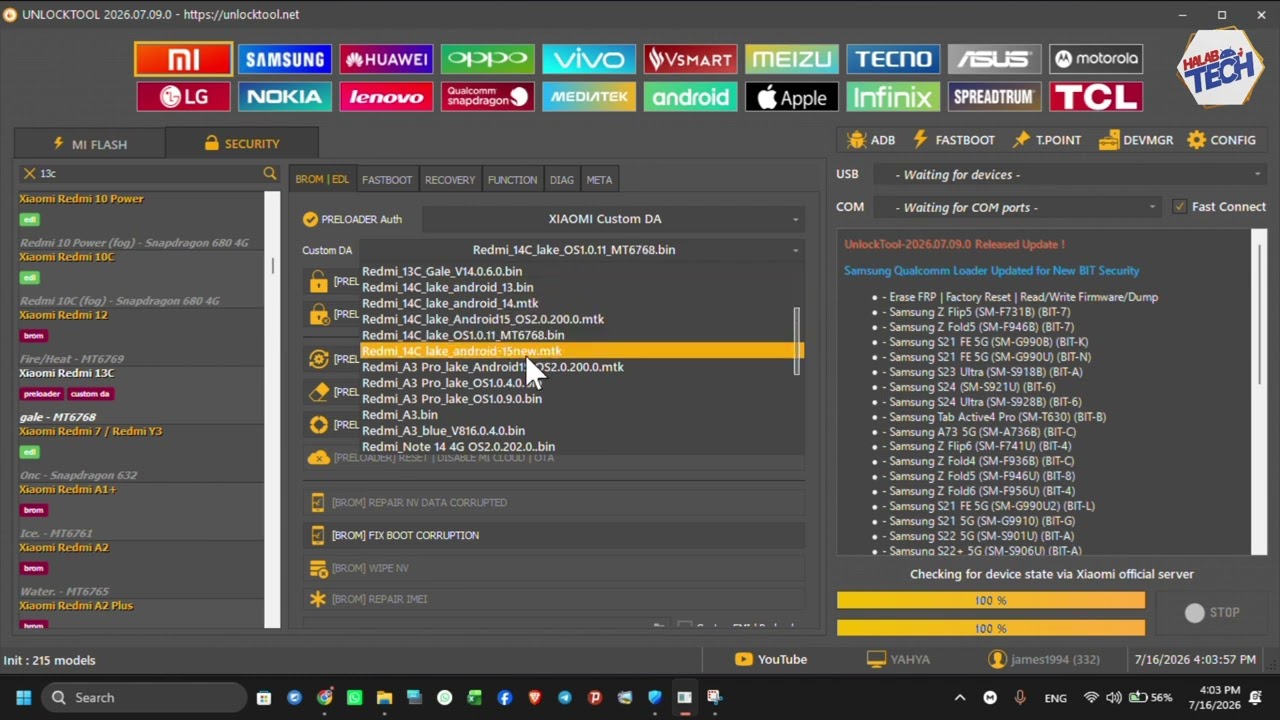Select the Spreadtrum brand icon
The image size is (1280, 720).
(994, 97)
